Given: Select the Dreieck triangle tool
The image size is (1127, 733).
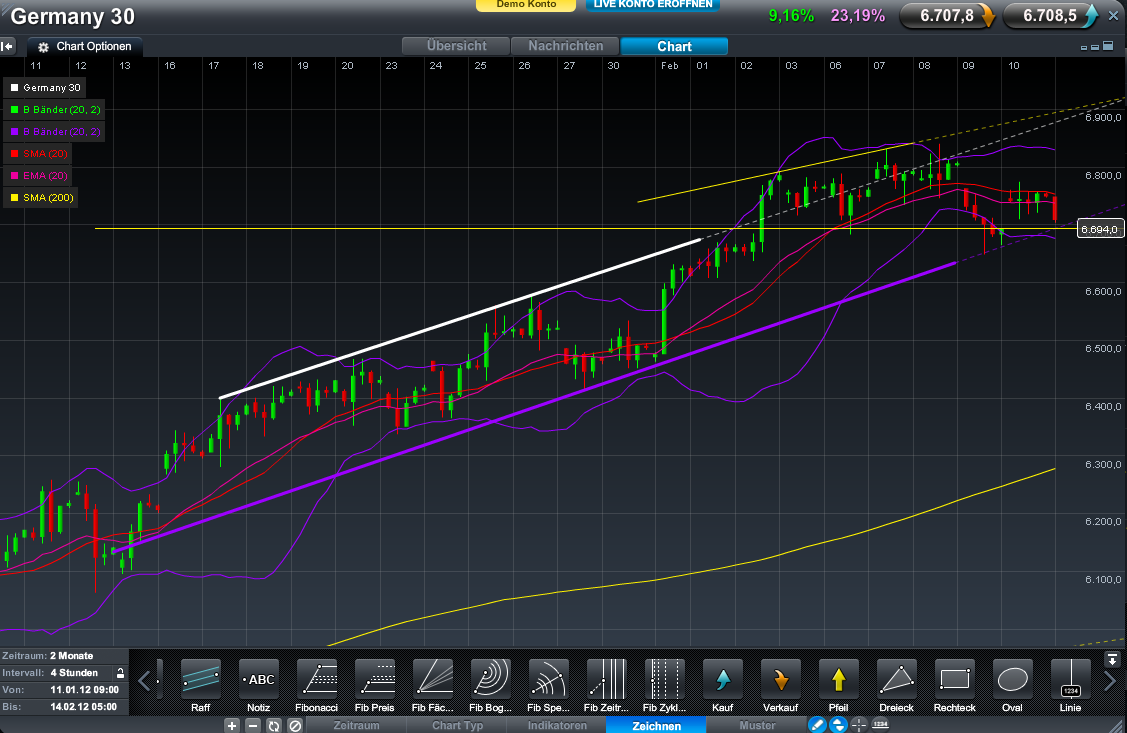Looking at the screenshot, I should pos(896,686).
